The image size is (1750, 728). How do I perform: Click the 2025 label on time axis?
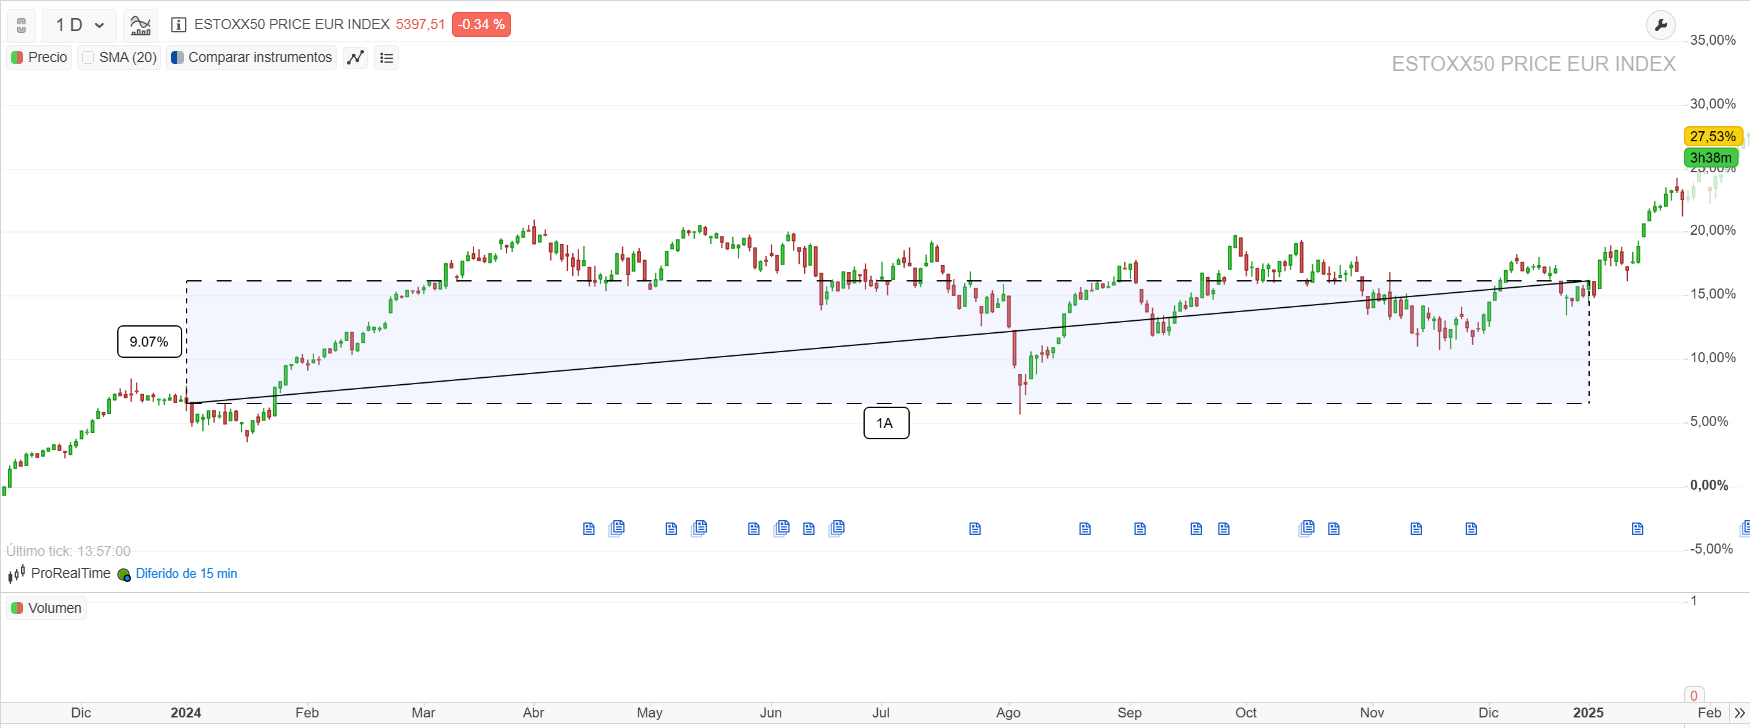point(1588,713)
